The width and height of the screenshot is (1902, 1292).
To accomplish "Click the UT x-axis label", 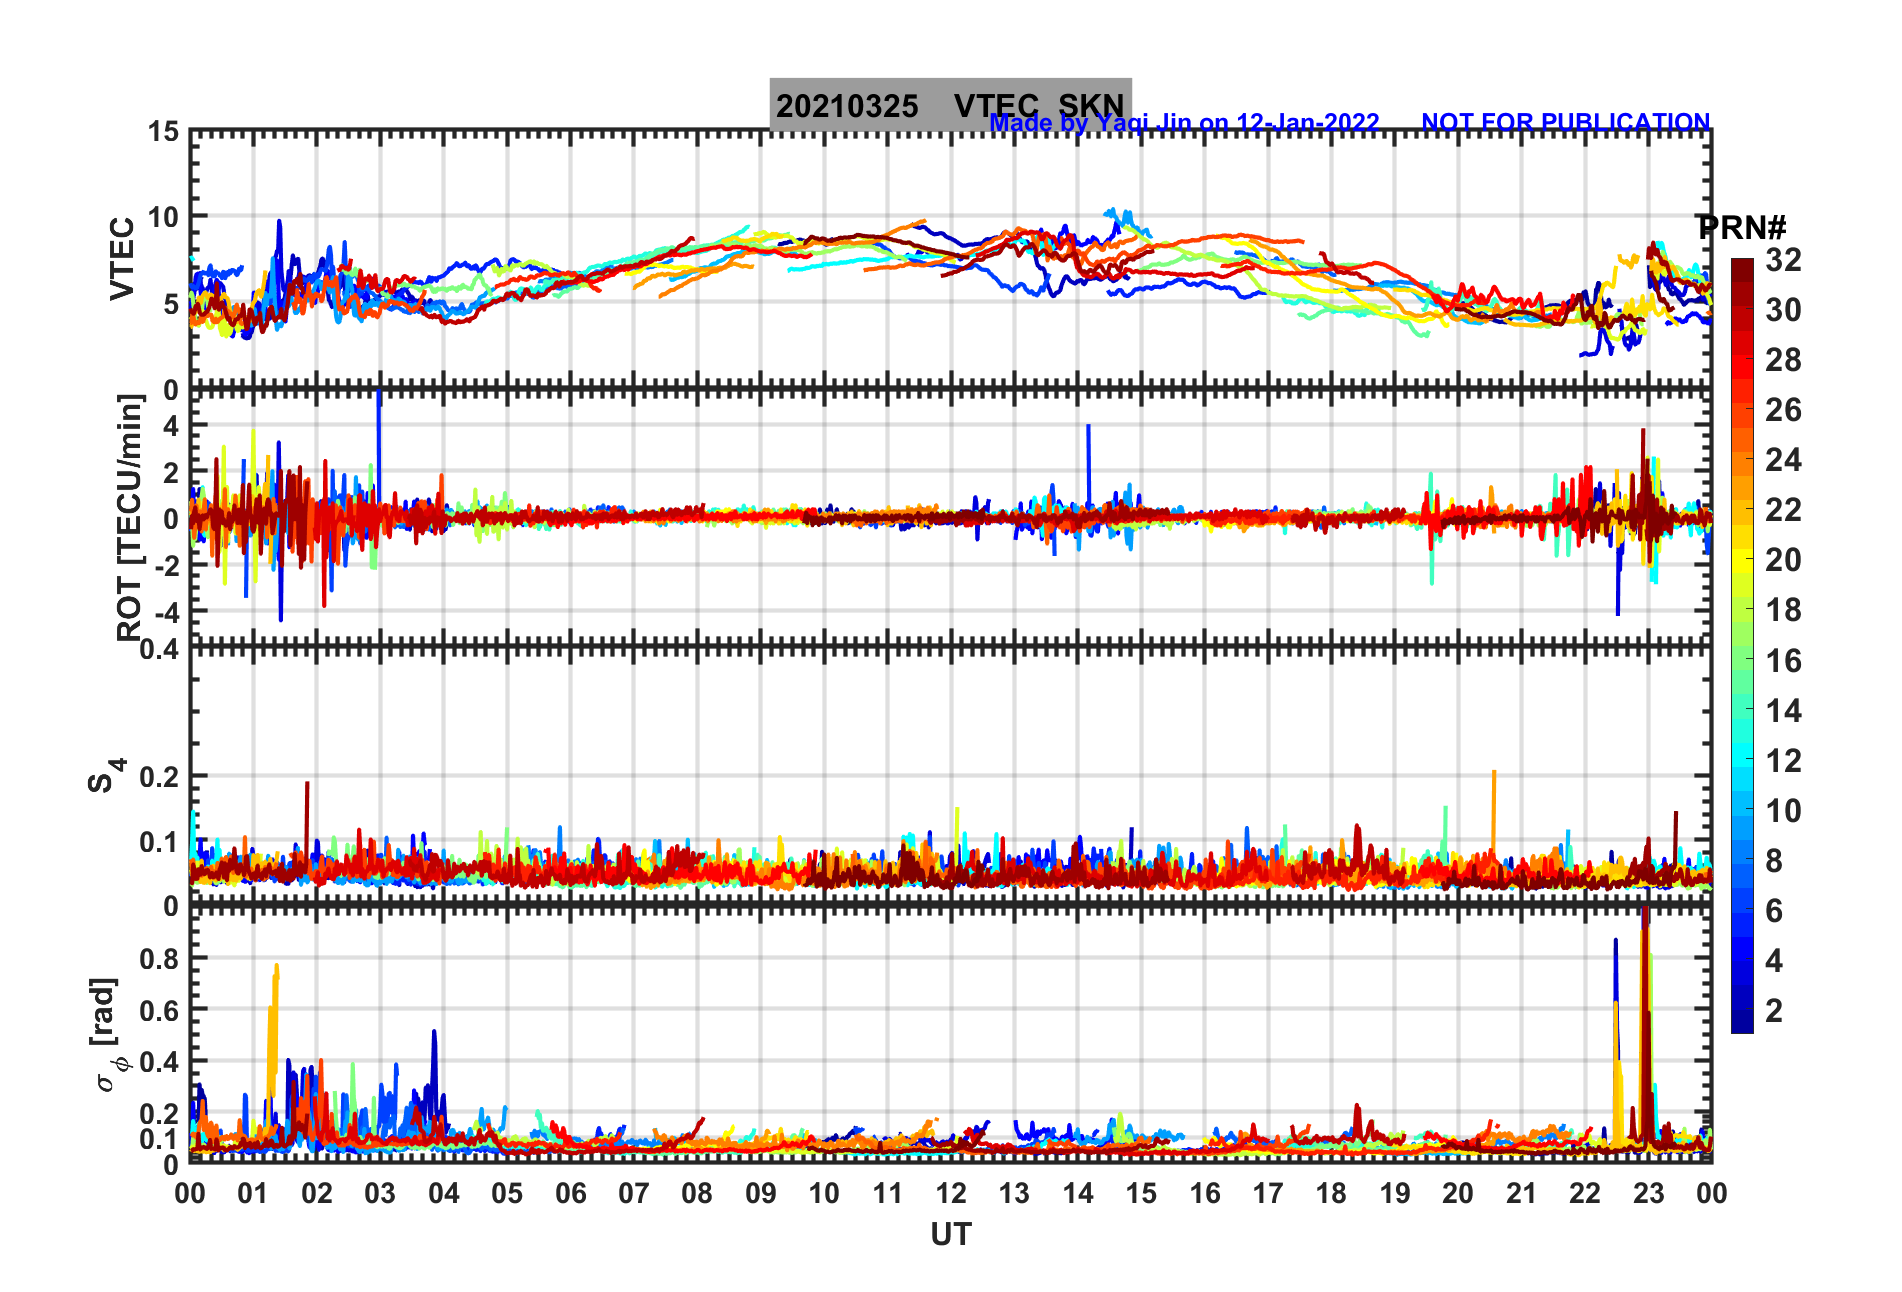I will click(x=950, y=1235).
